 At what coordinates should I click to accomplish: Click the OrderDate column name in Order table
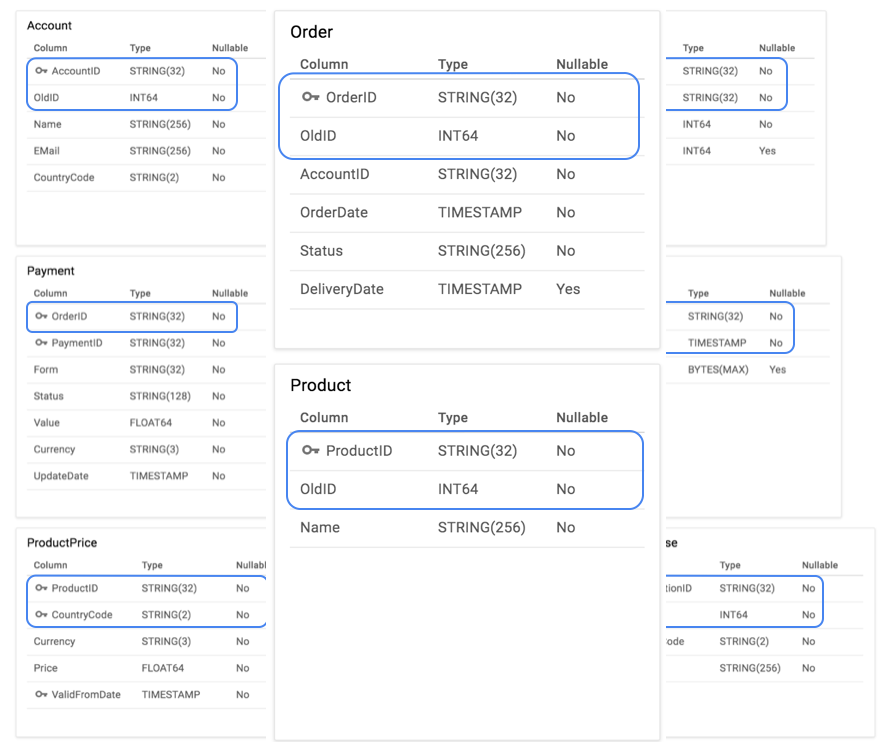click(x=334, y=212)
